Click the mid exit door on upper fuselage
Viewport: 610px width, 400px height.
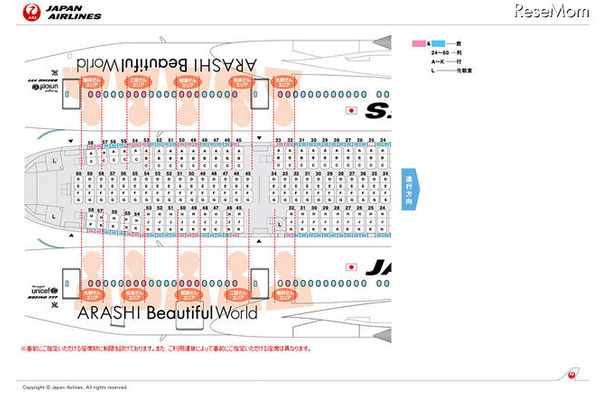(x=259, y=93)
